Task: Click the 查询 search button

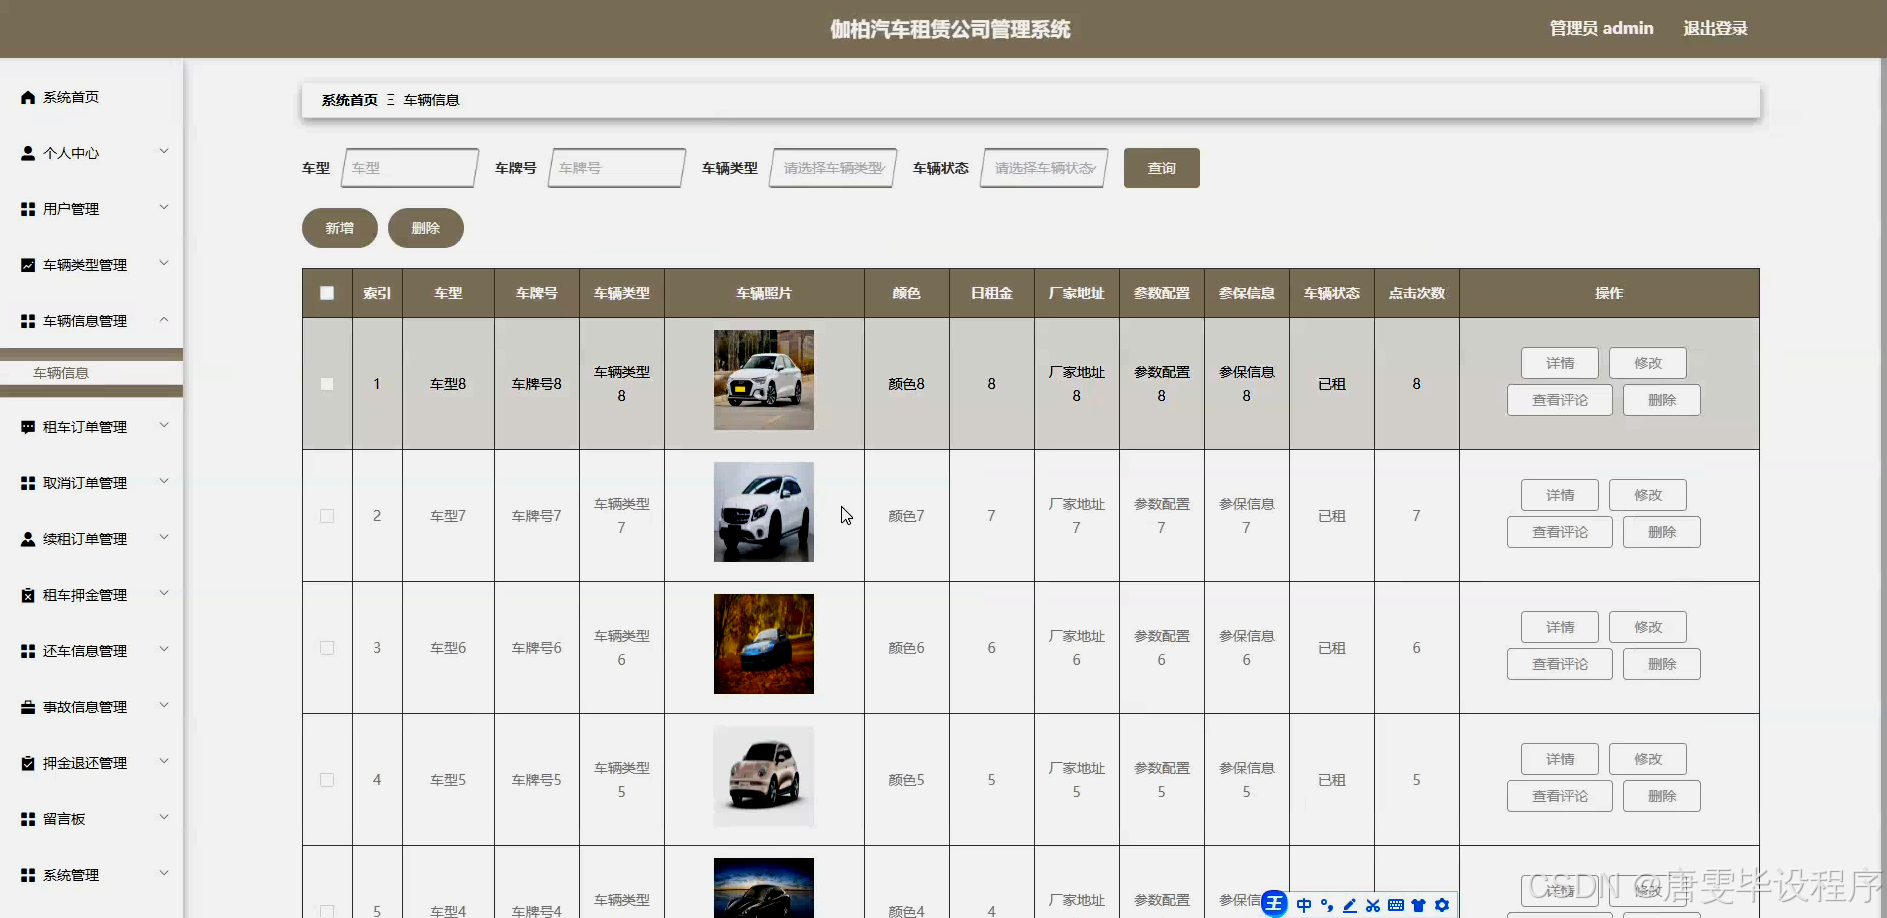Action: [x=1161, y=168]
